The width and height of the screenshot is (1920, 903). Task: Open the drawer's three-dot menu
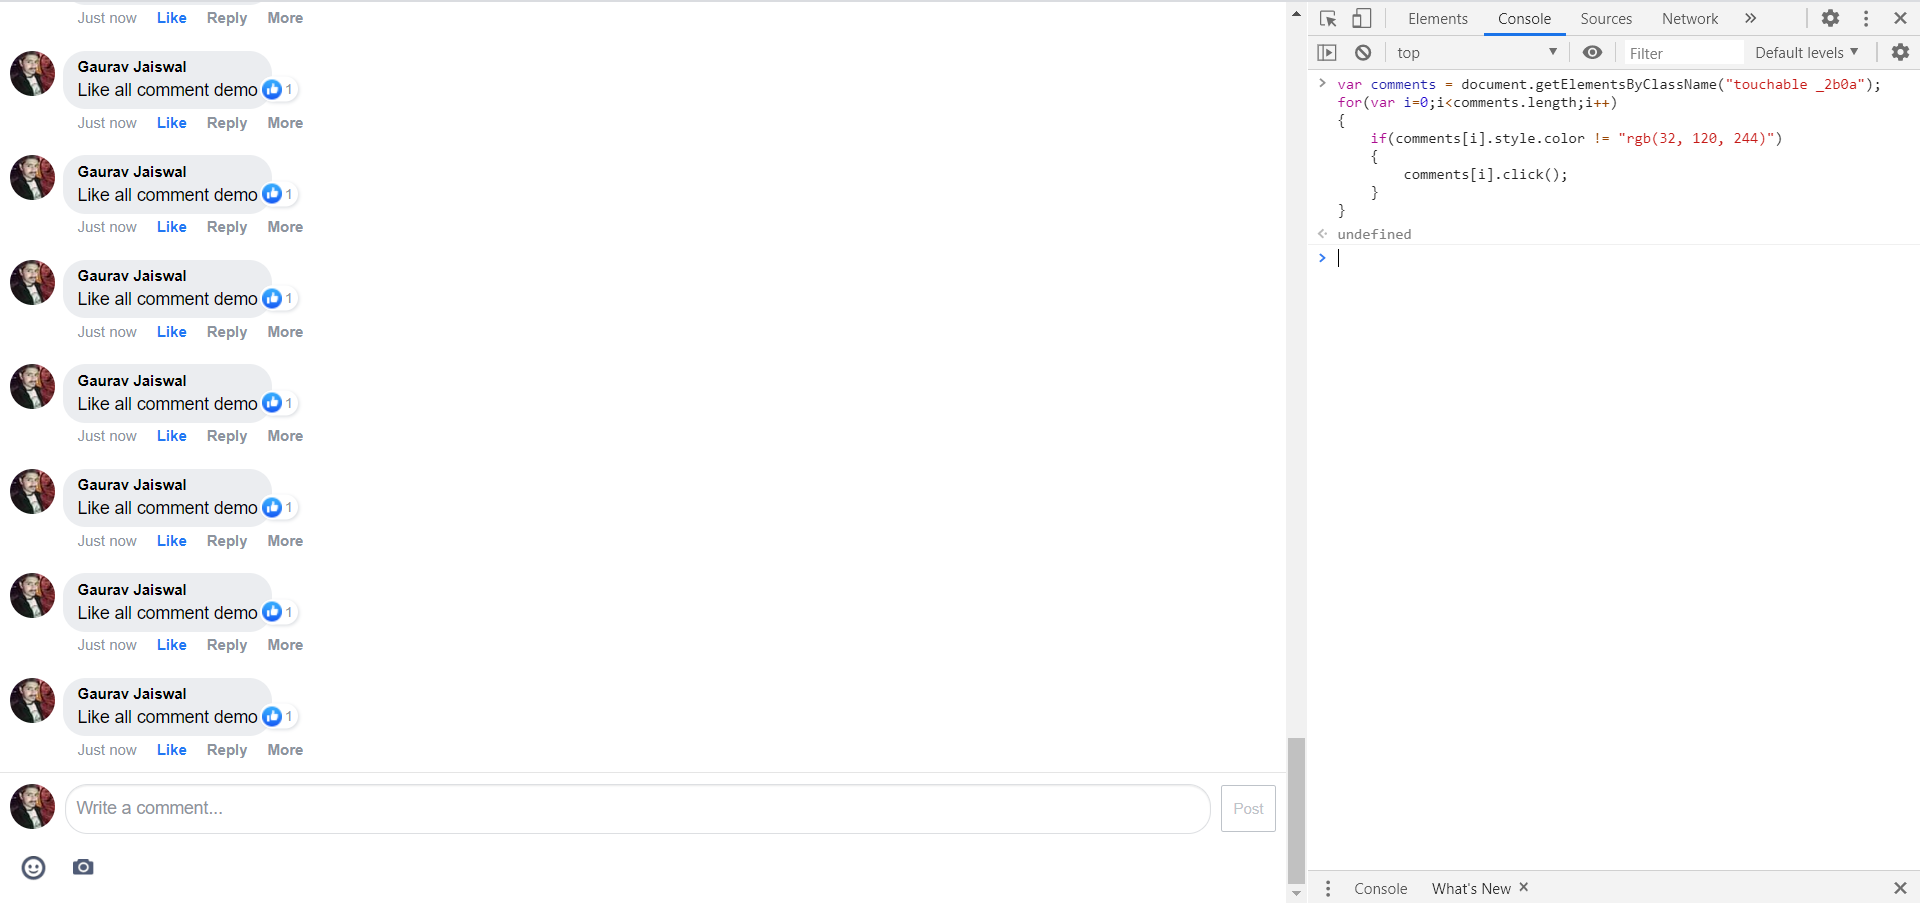click(x=1328, y=888)
